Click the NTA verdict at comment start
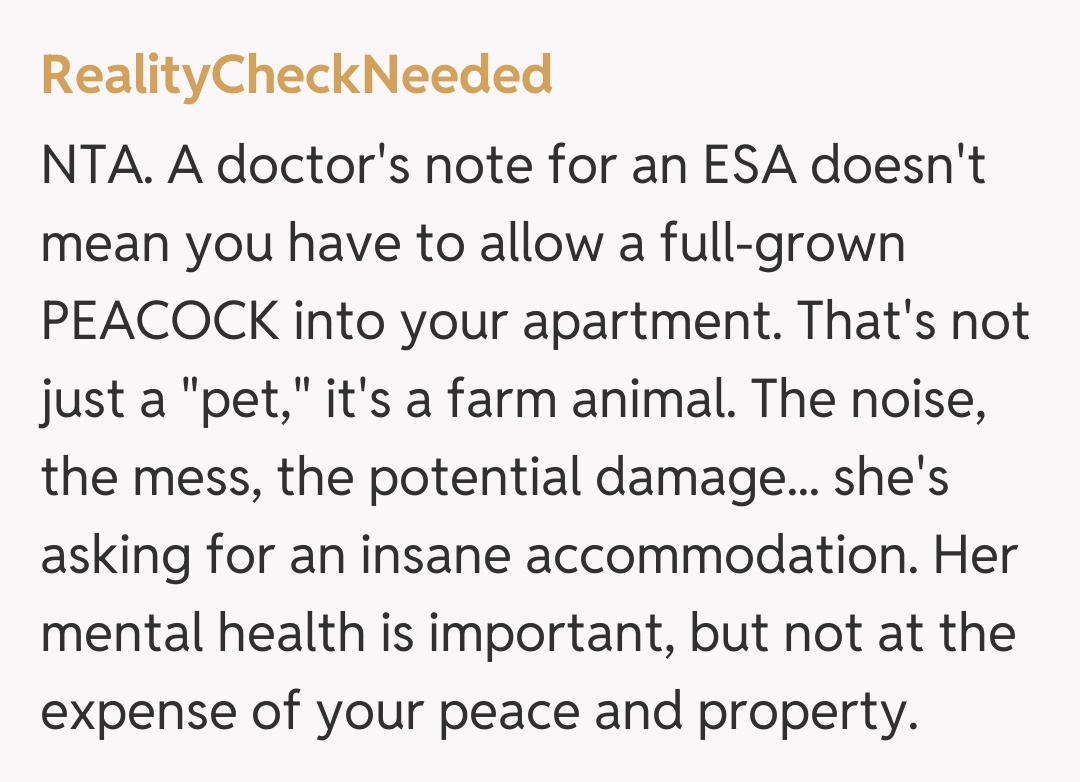This screenshot has height=782, width=1080. click(96, 164)
